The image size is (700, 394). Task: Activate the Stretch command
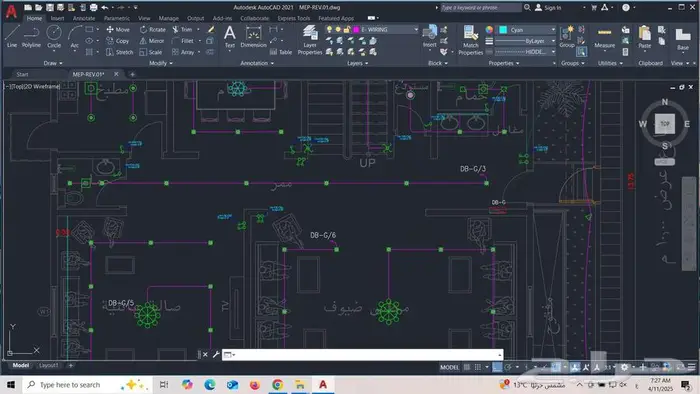(x=120, y=52)
